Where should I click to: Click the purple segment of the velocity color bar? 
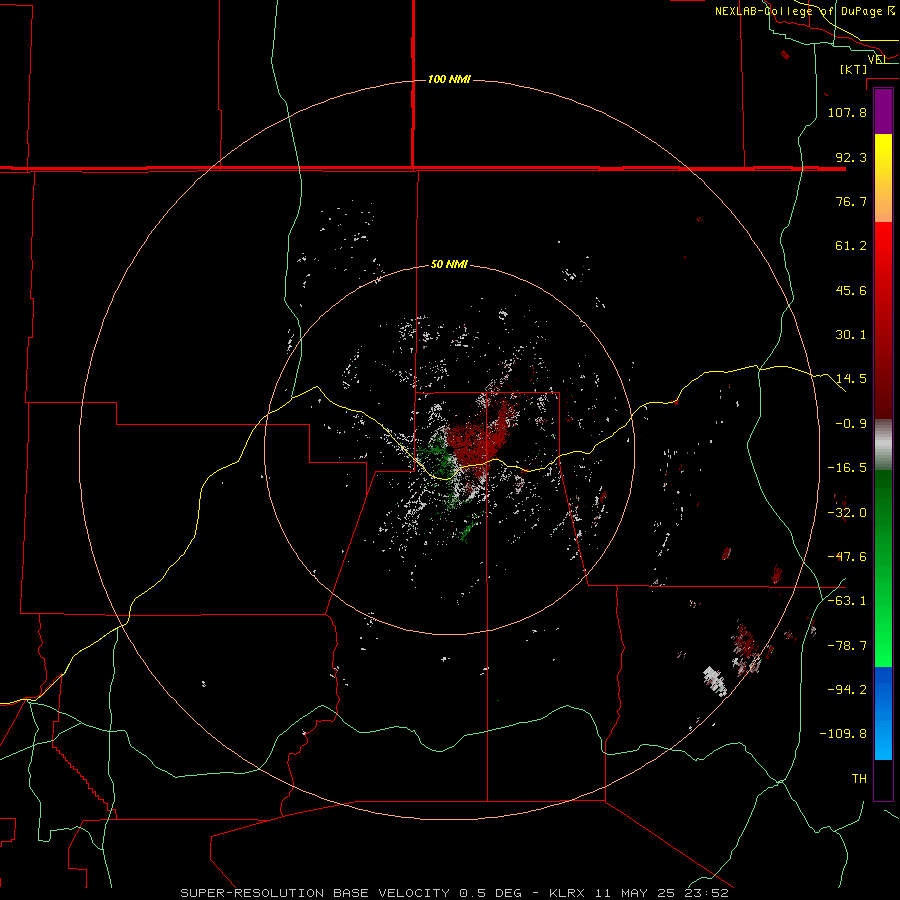tap(883, 112)
